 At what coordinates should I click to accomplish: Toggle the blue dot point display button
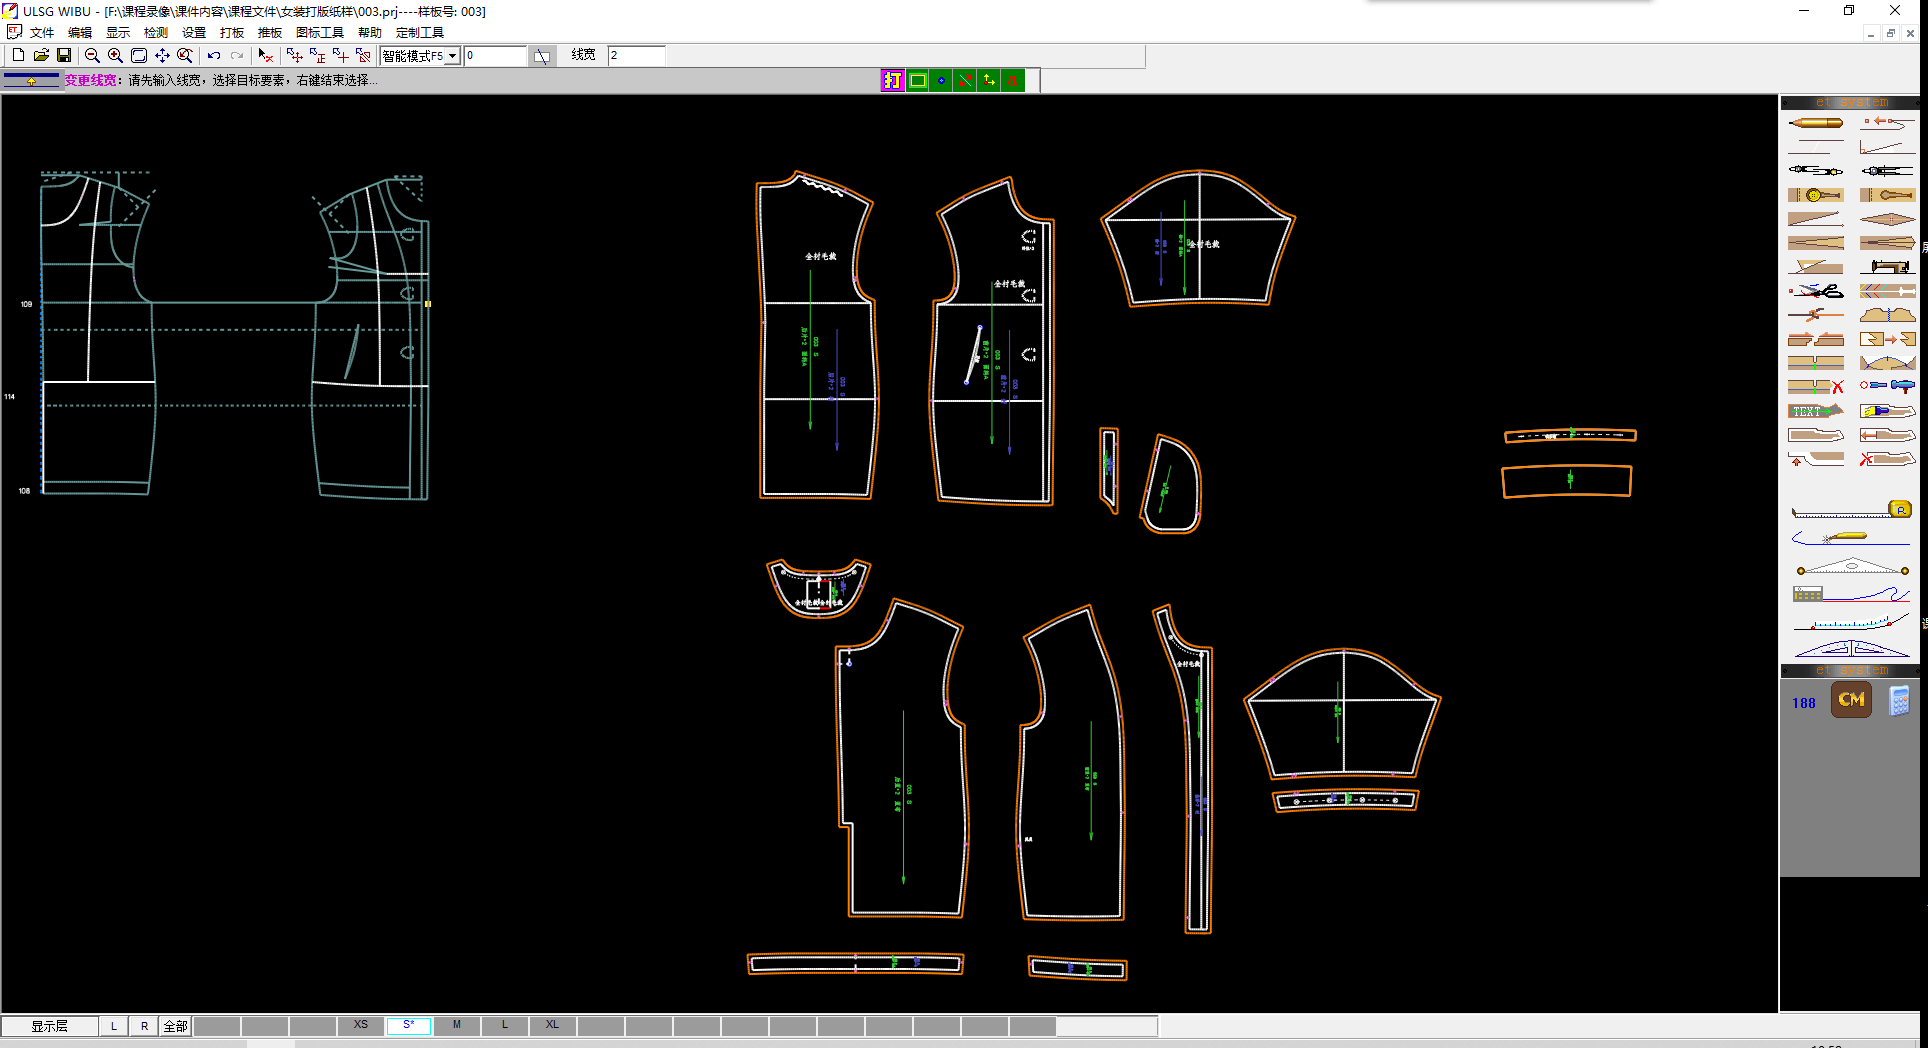tap(941, 81)
